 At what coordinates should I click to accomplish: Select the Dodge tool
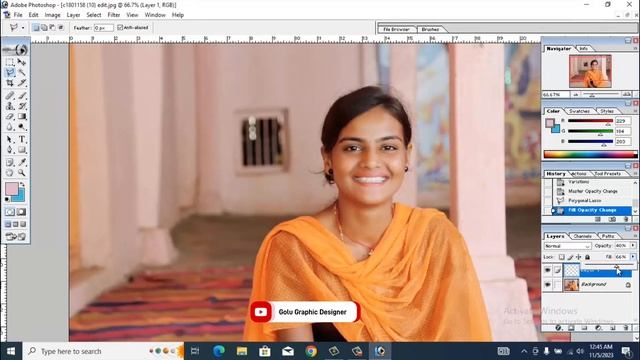22,127
